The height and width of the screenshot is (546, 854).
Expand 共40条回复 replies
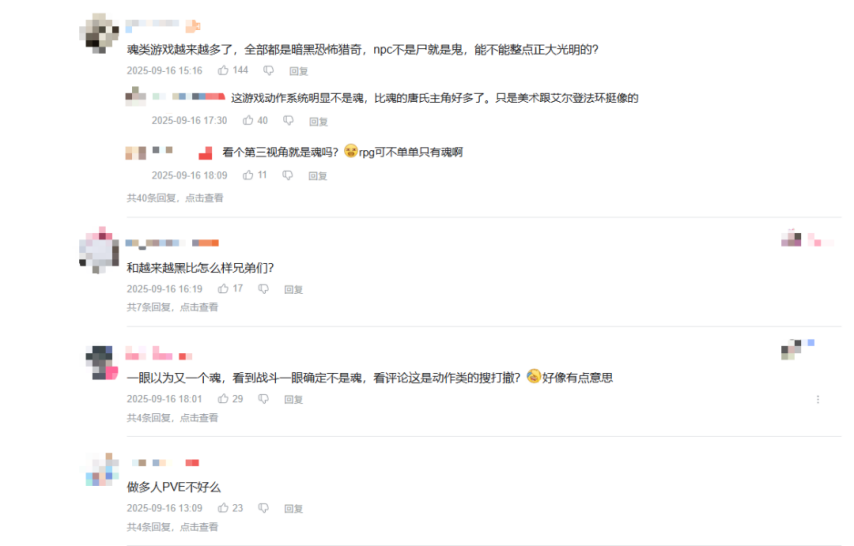point(175,198)
